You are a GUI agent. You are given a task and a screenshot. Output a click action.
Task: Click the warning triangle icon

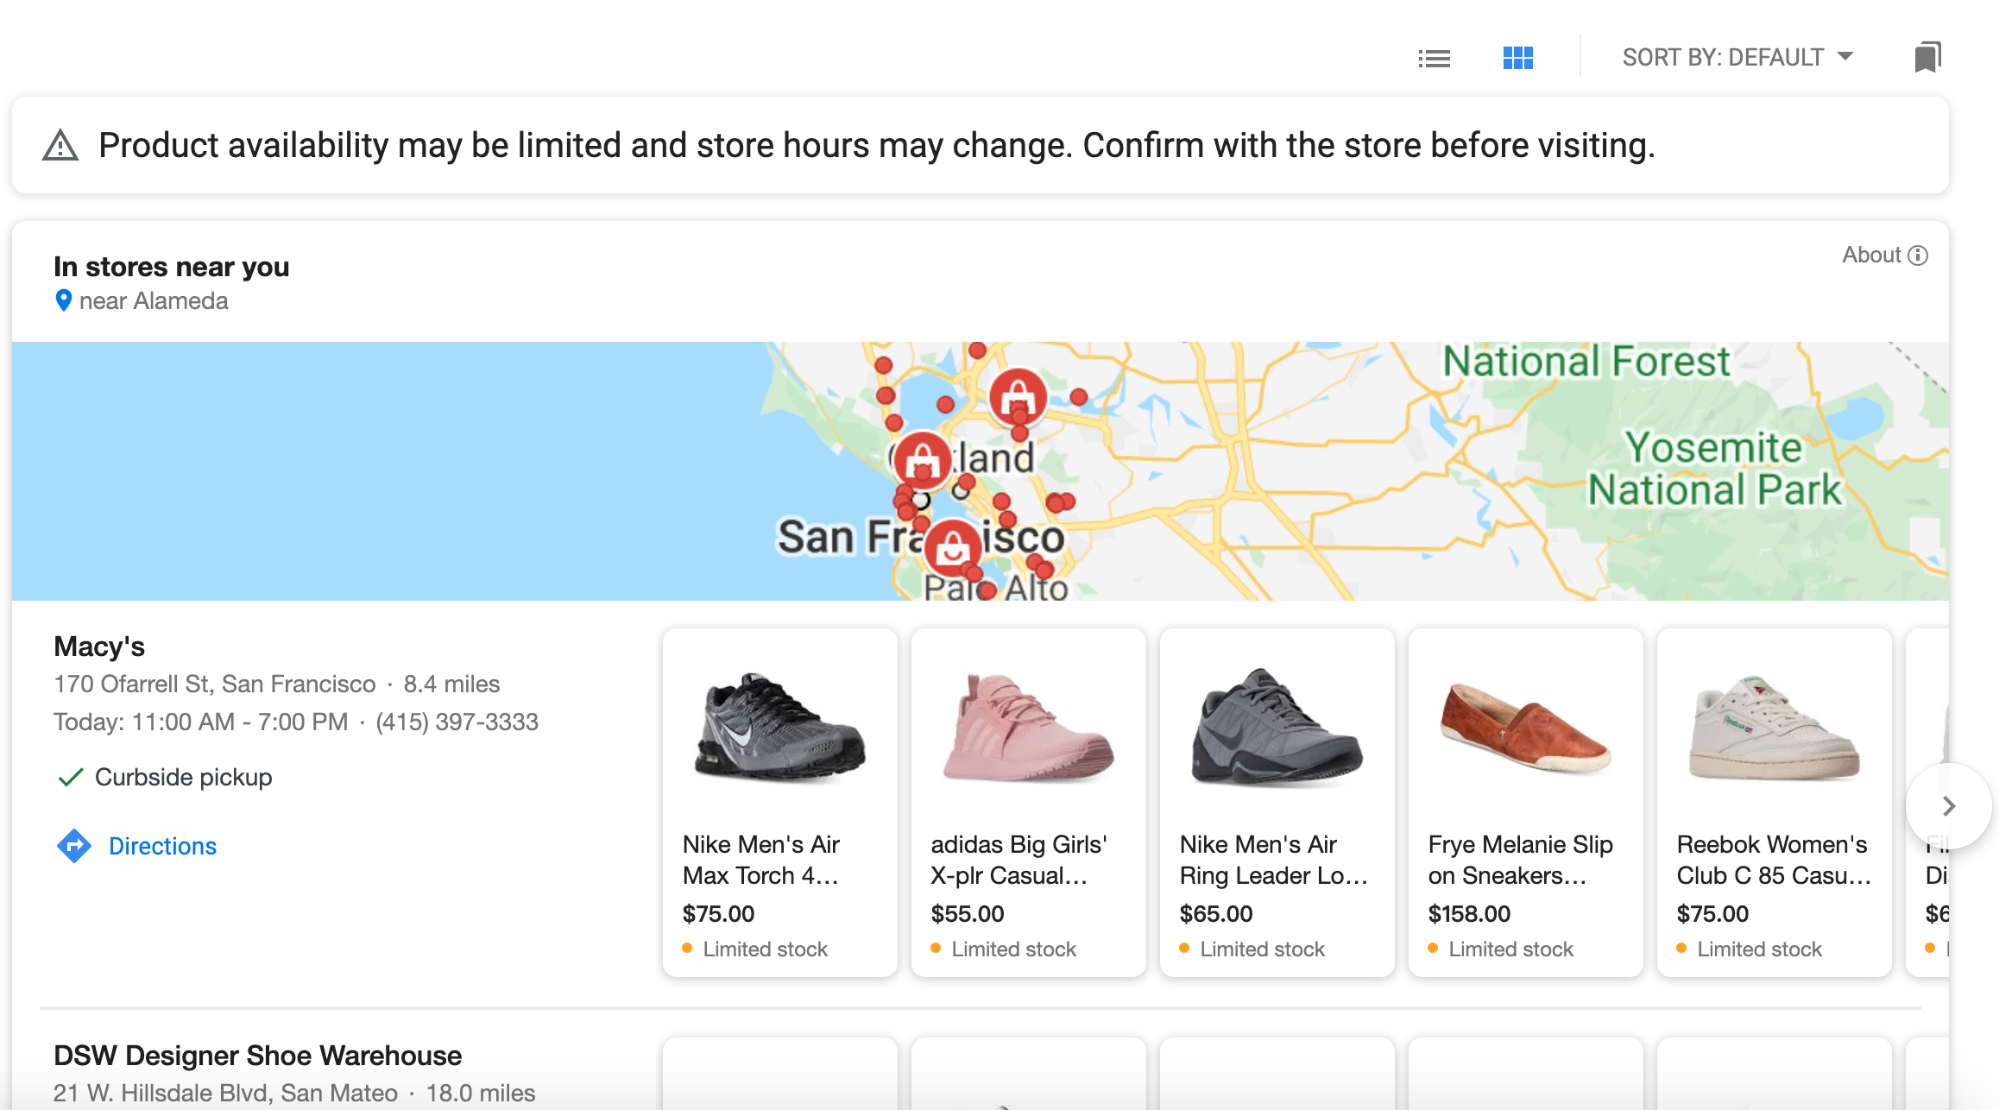61,146
